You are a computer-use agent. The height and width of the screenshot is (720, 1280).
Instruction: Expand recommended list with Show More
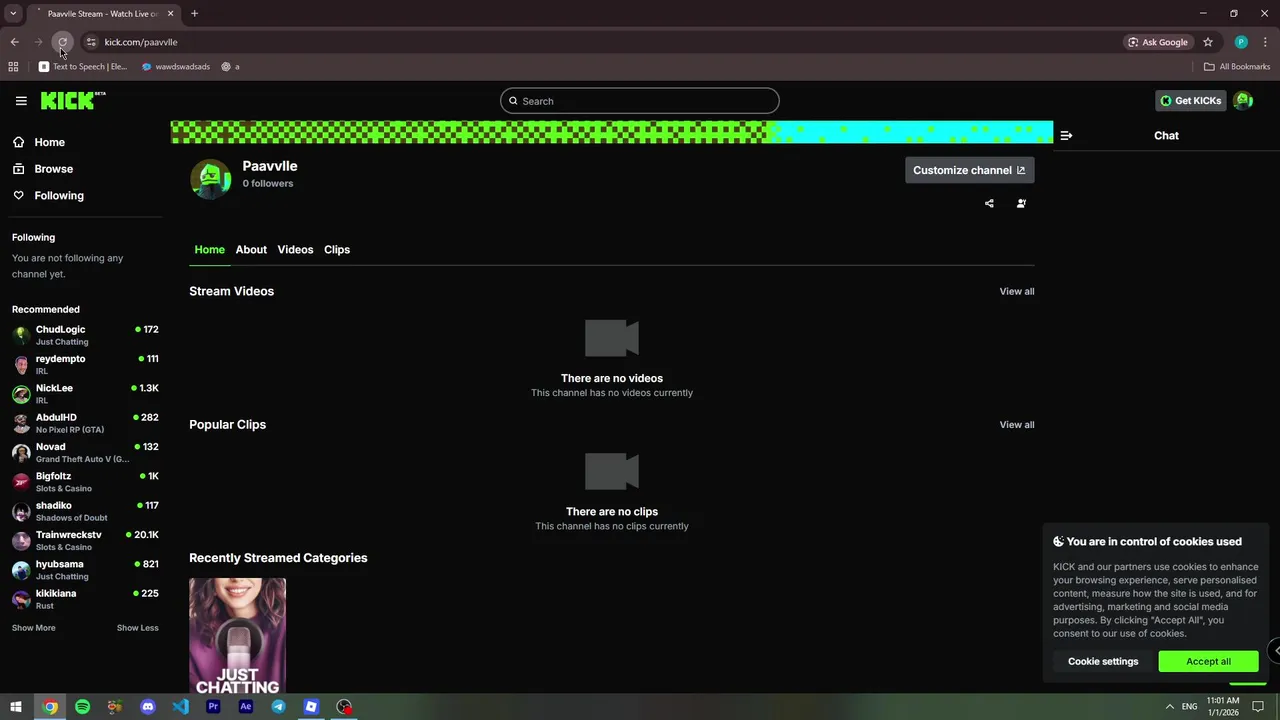(34, 628)
